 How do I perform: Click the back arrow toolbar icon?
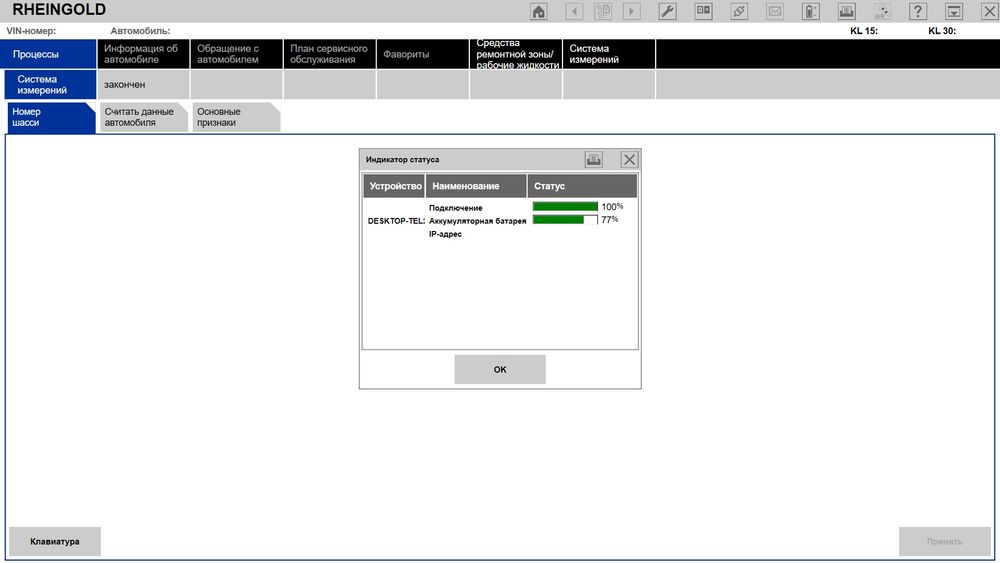pyautogui.click(x=574, y=11)
